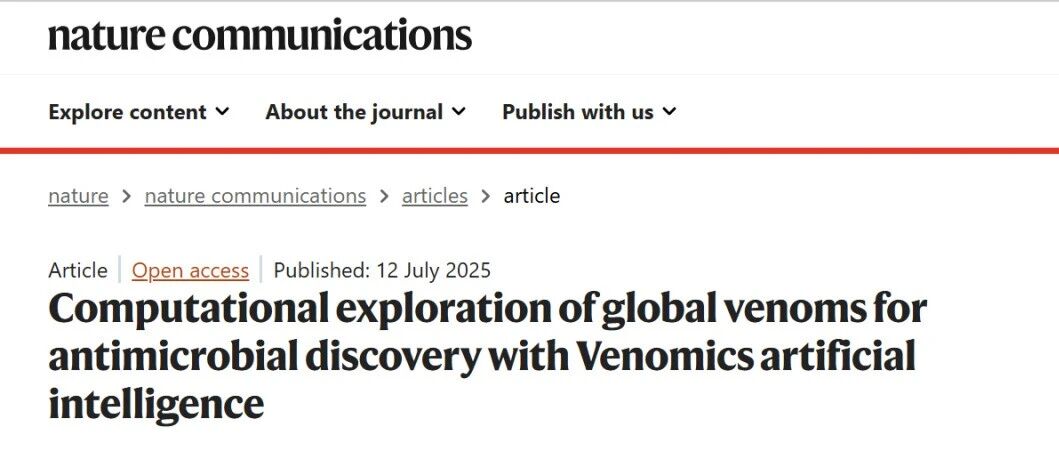
Task: Click the breadcrumb arrow after nature
Action: pyautogui.click(x=126, y=196)
